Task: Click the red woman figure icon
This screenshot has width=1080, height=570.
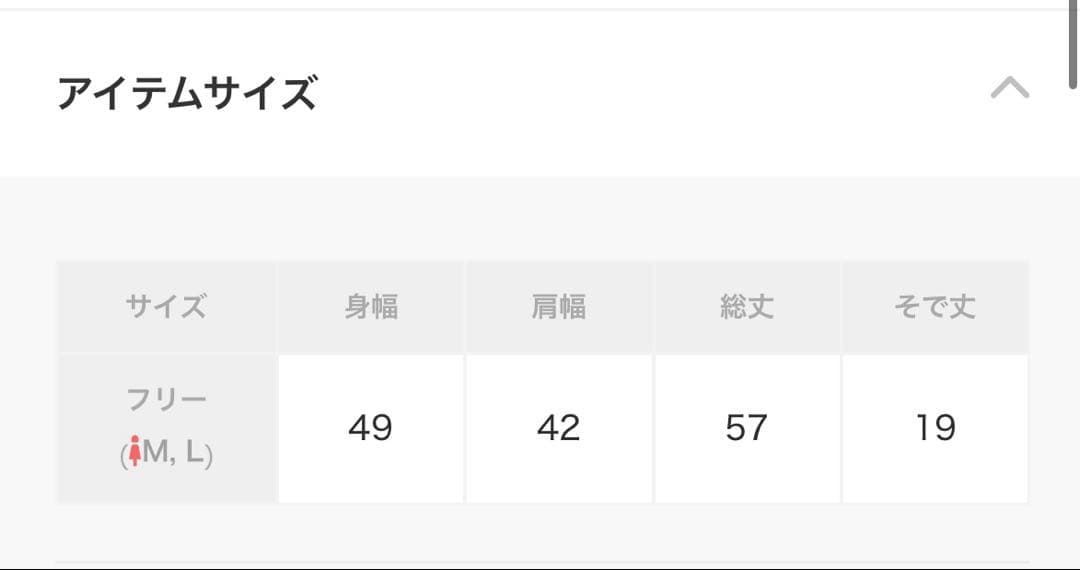Action: (135, 451)
